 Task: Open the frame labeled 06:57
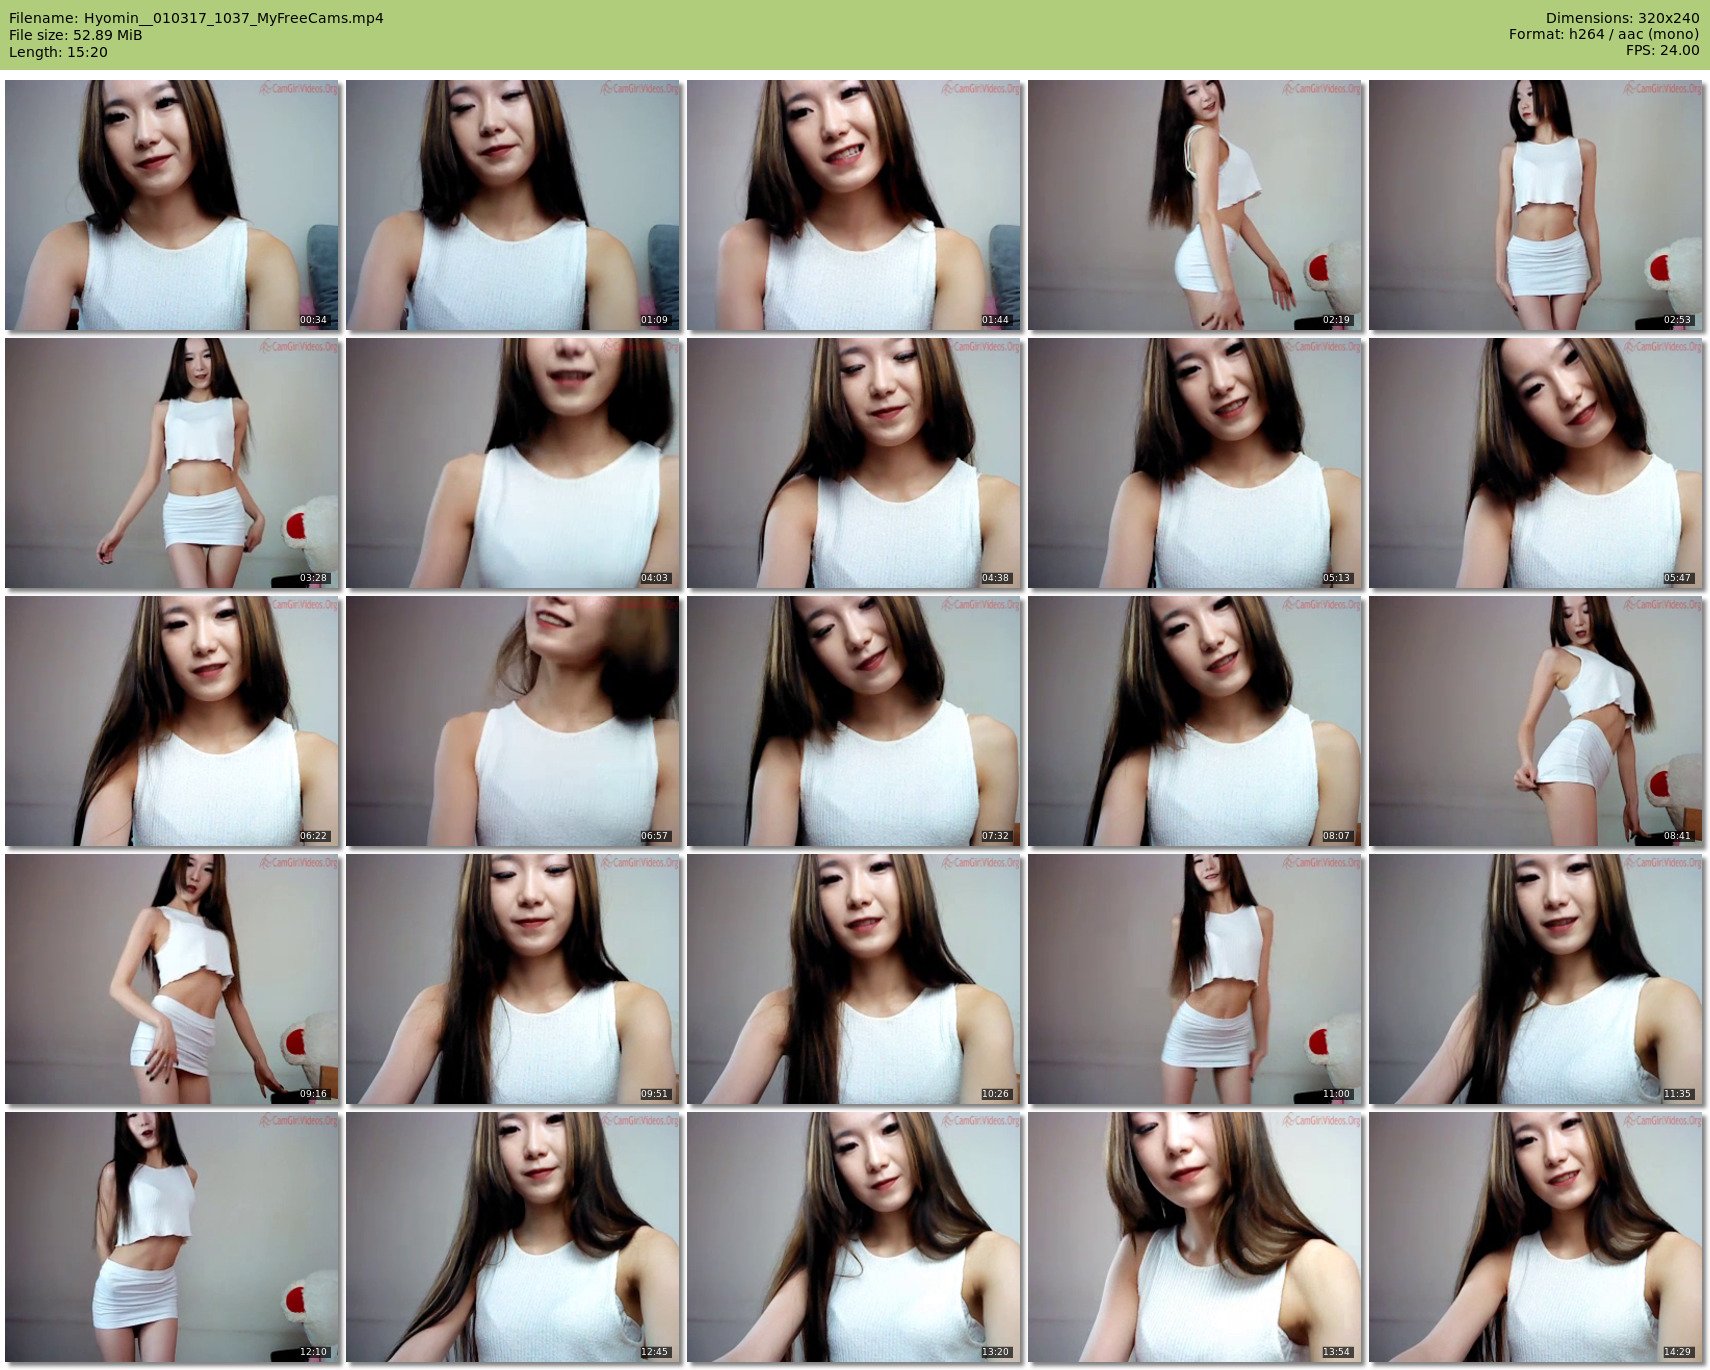coord(513,721)
